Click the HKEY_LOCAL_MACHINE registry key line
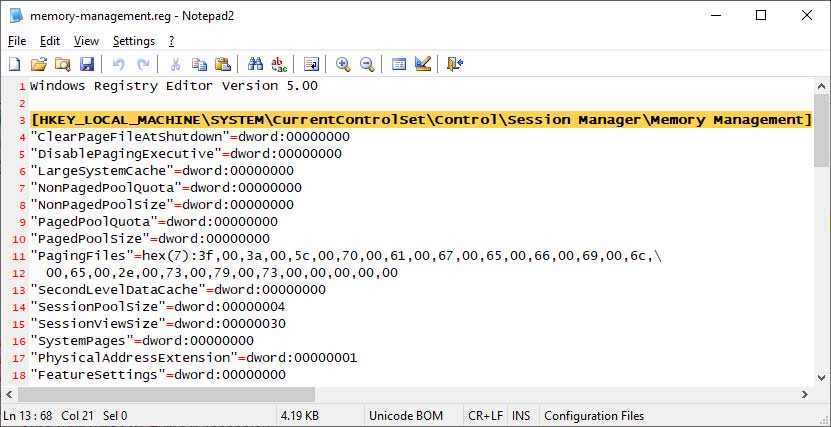 coord(420,121)
